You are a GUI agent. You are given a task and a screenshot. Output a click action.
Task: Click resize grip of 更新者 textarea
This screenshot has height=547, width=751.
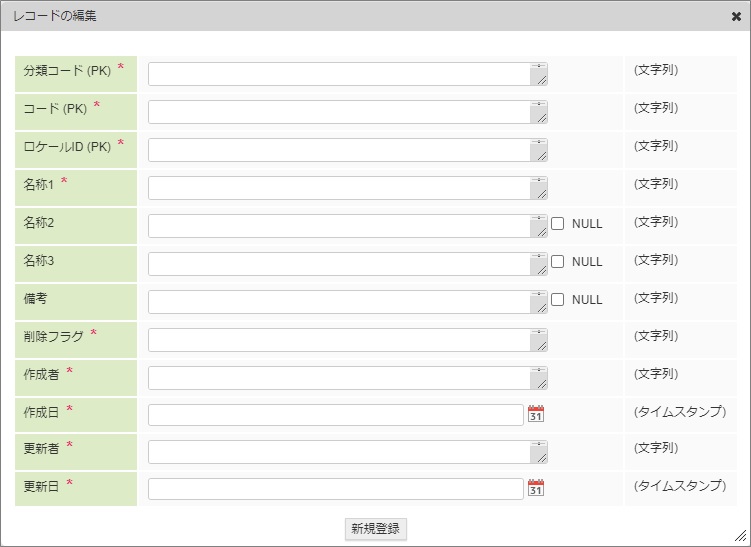[540, 458]
